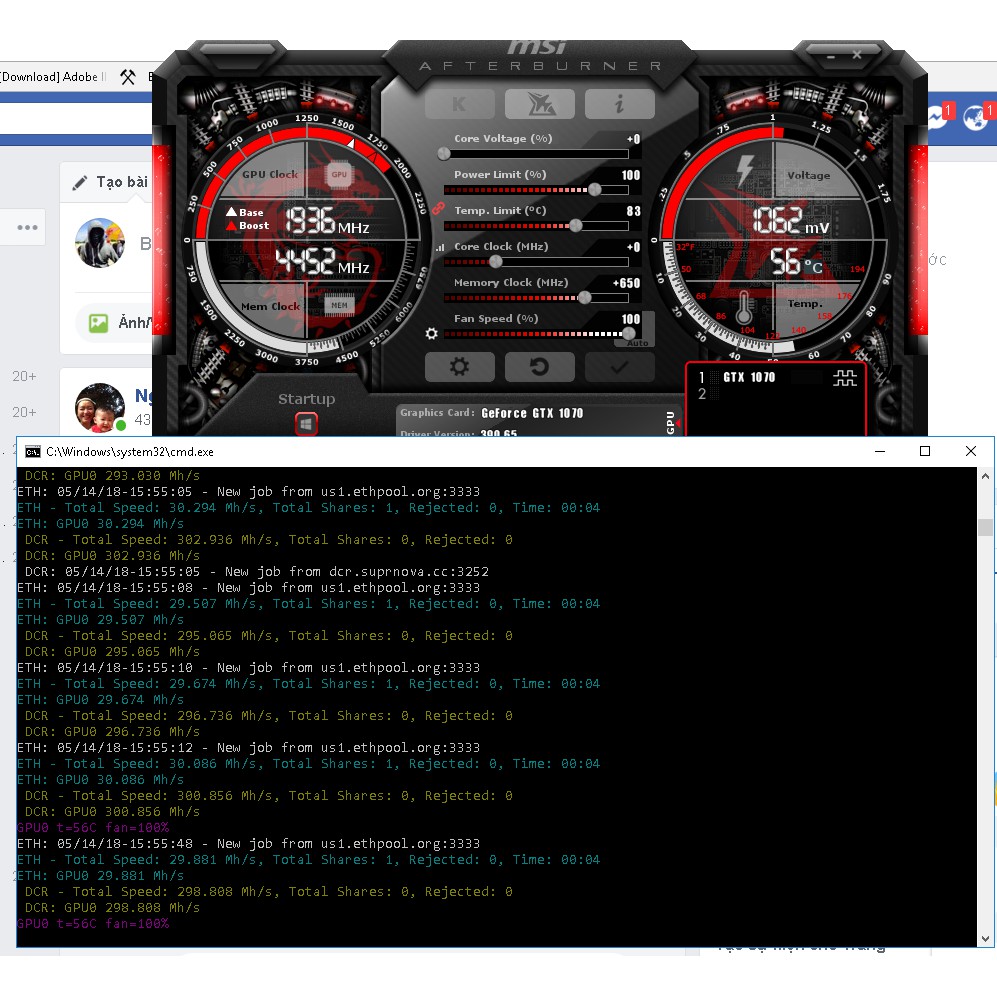The height and width of the screenshot is (997, 997).
Task: Reset overclock settings to default
Action: 539,367
